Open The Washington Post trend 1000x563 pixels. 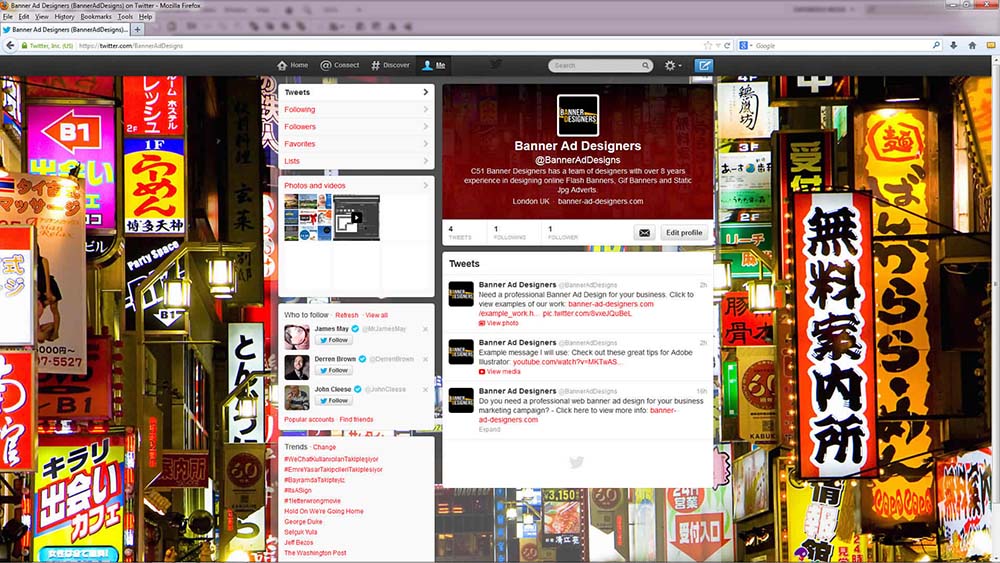(x=315, y=553)
